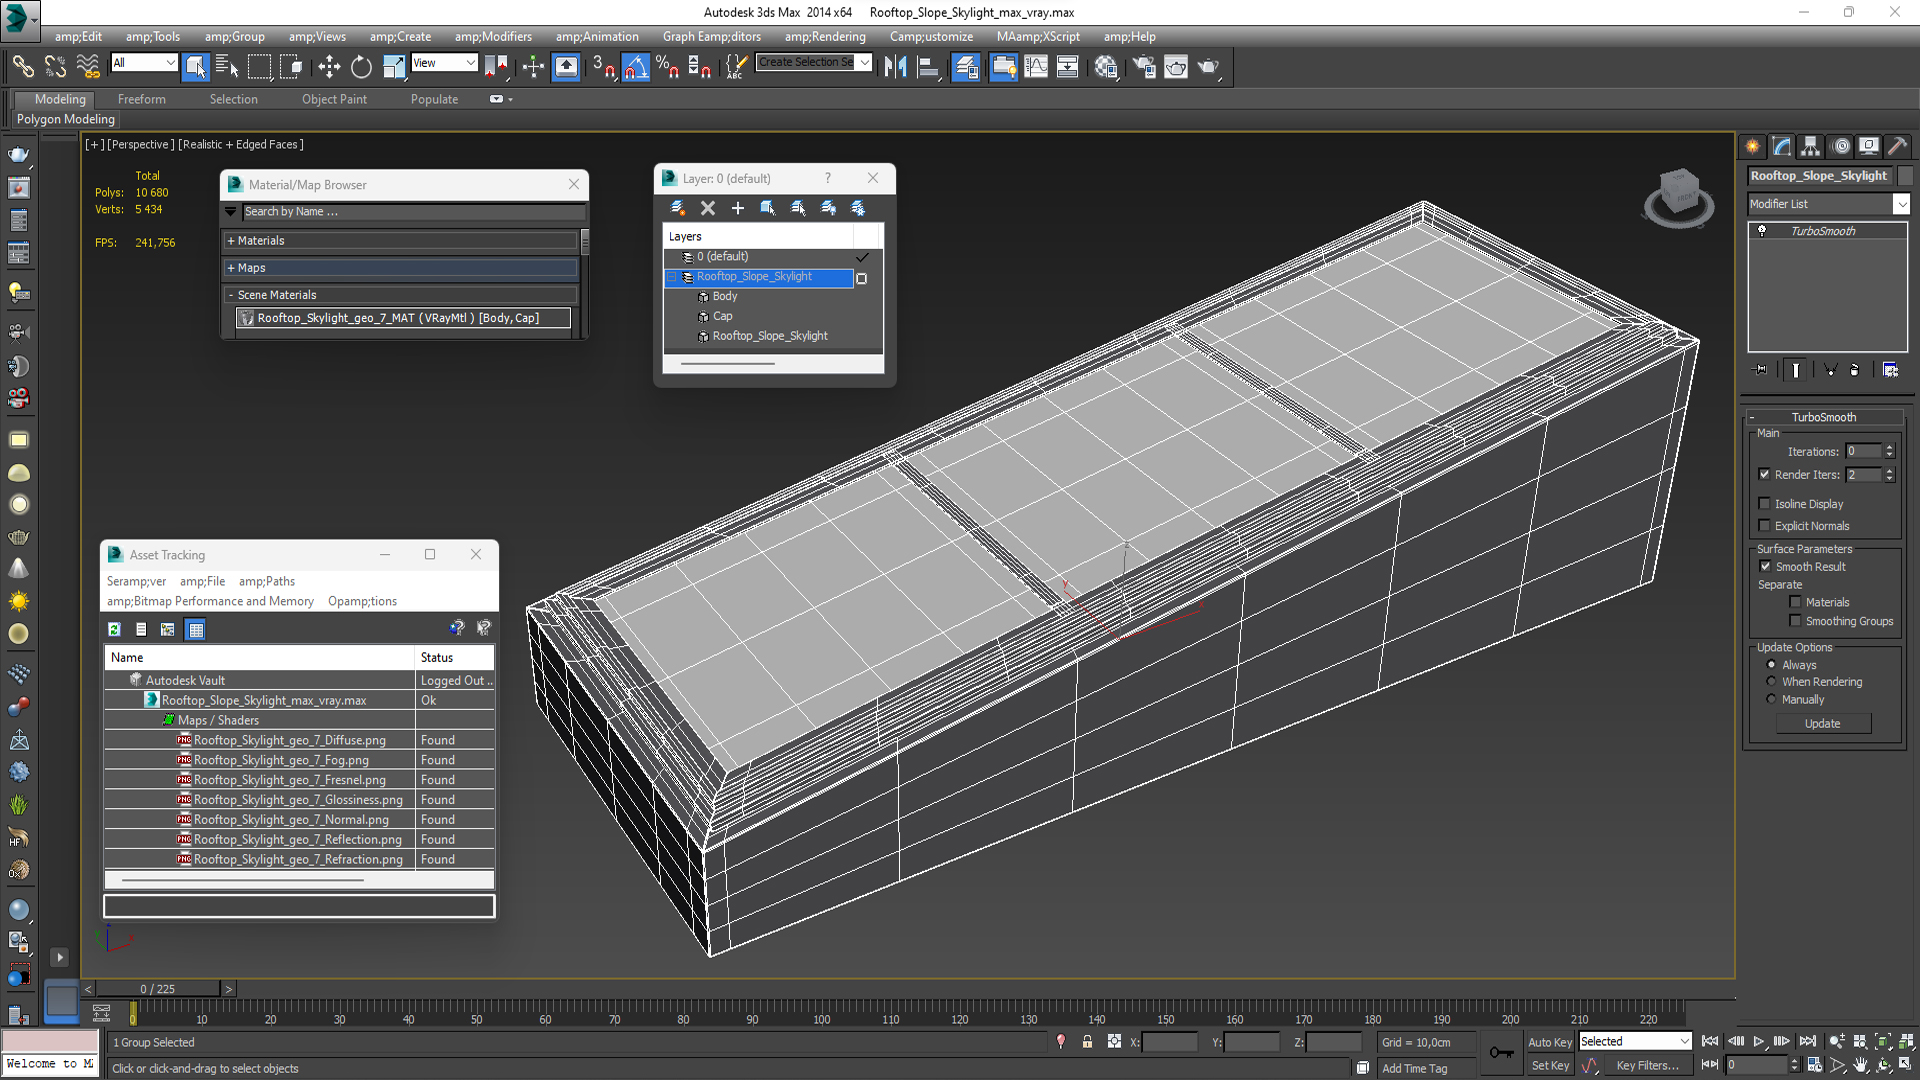Click object color swatch beside name field
1920x1080 pixels.
click(x=1904, y=176)
